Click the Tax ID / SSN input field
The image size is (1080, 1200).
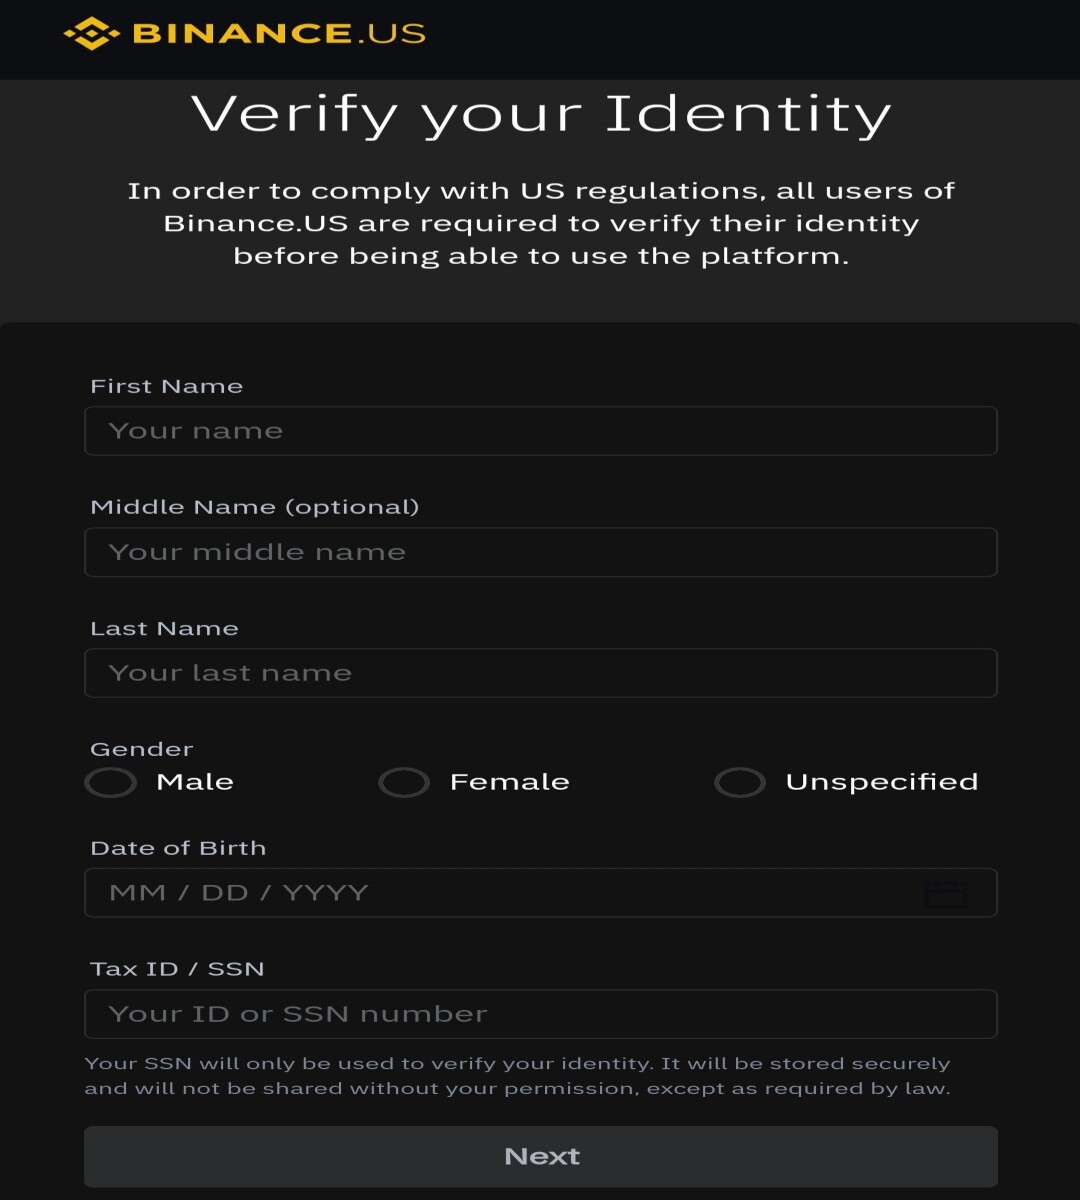541,1014
